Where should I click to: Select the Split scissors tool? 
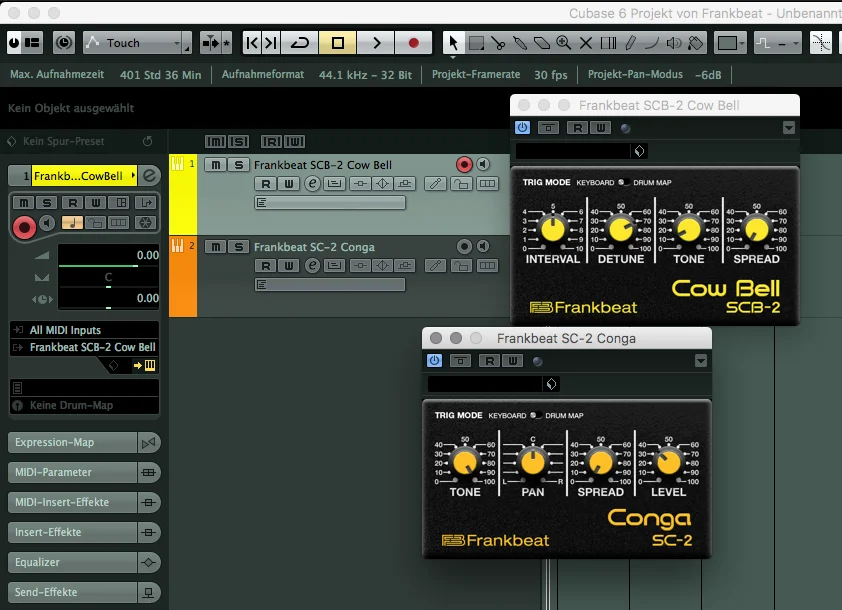(498, 42)
